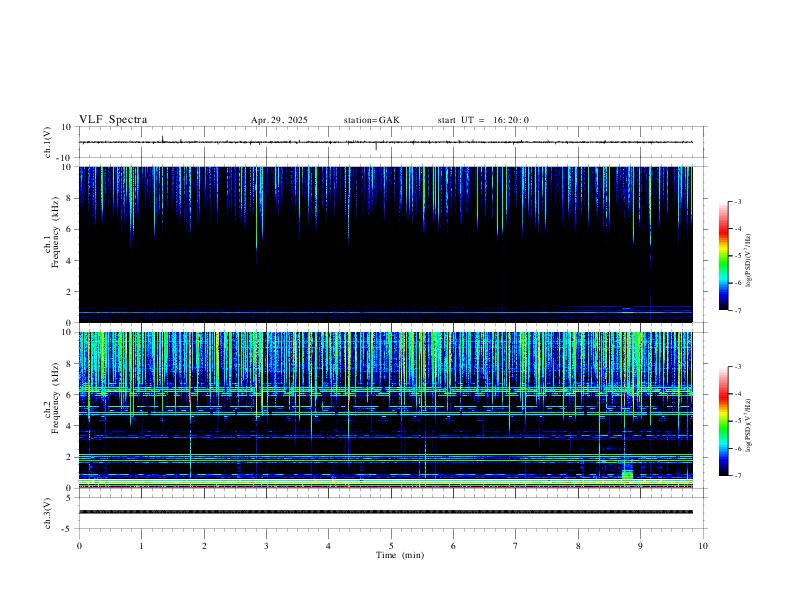This screenshot has width=792, height=612.
Task: Click the "-5" tick on ch.3(V) axis
Action: click(x=68, y=529)
